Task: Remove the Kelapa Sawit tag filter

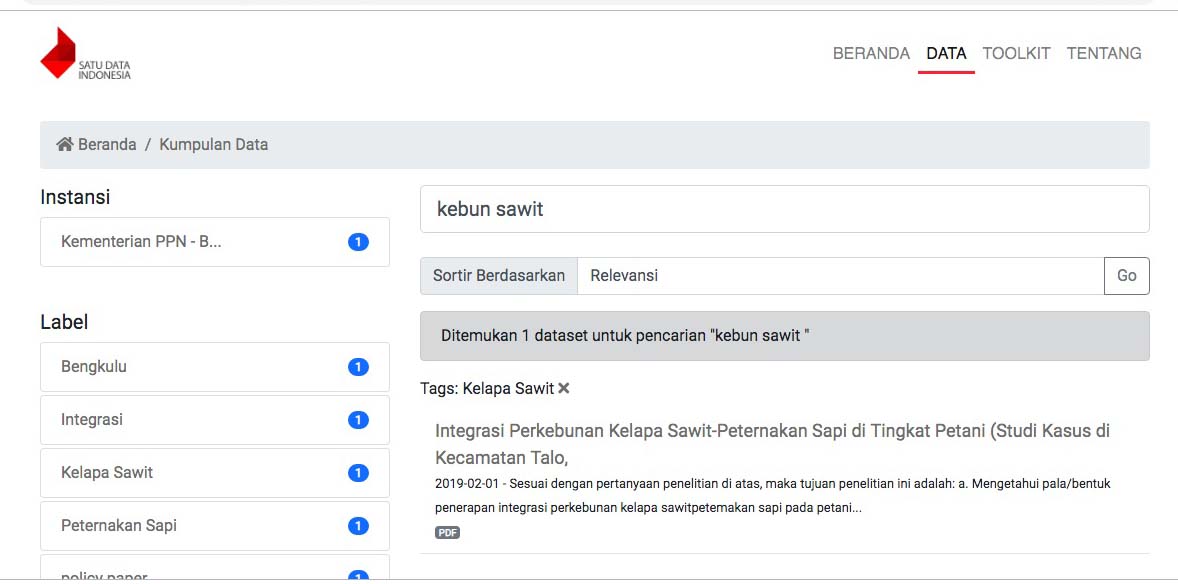Action: pyautogui.click(x=564, y=388)
